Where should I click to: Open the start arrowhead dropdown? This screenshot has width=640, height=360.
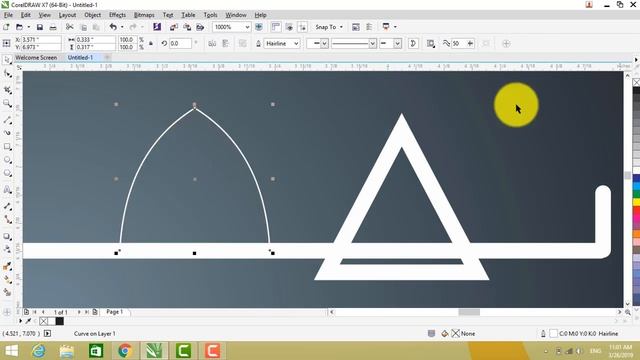click(324, 43)
